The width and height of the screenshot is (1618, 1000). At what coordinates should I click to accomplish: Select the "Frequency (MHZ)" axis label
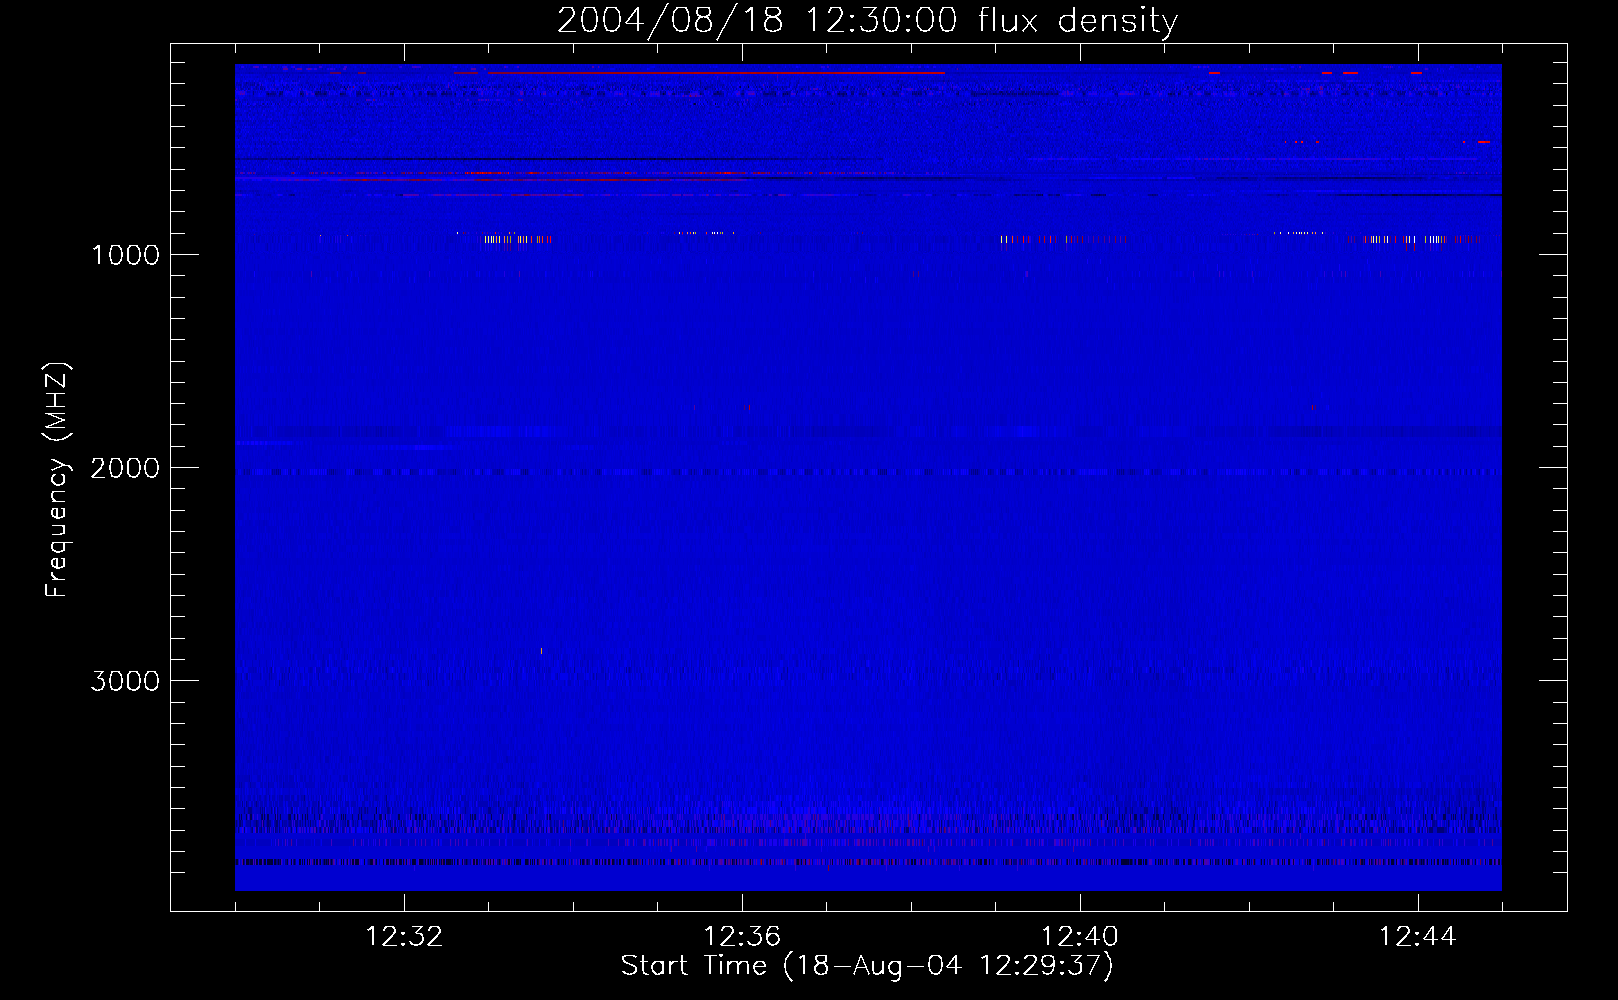point(57,480)
